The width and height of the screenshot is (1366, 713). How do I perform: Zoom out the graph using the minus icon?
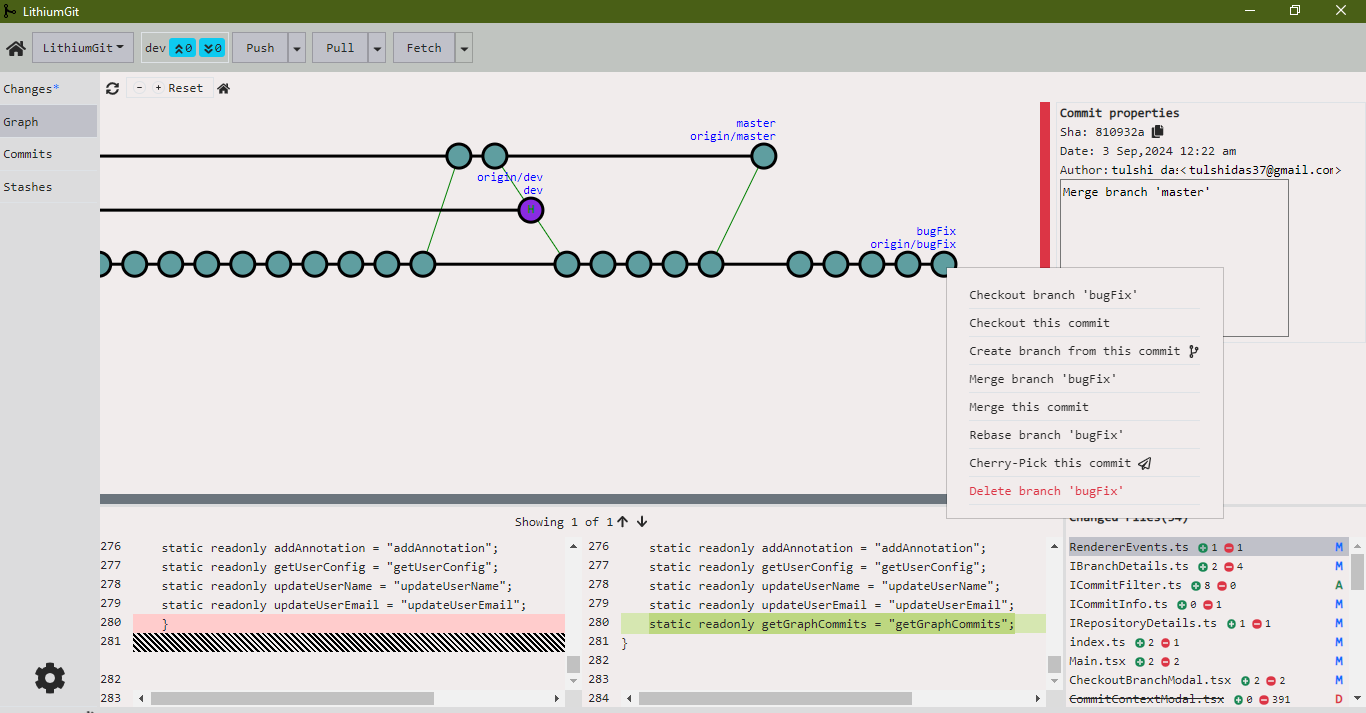[139, 88]
